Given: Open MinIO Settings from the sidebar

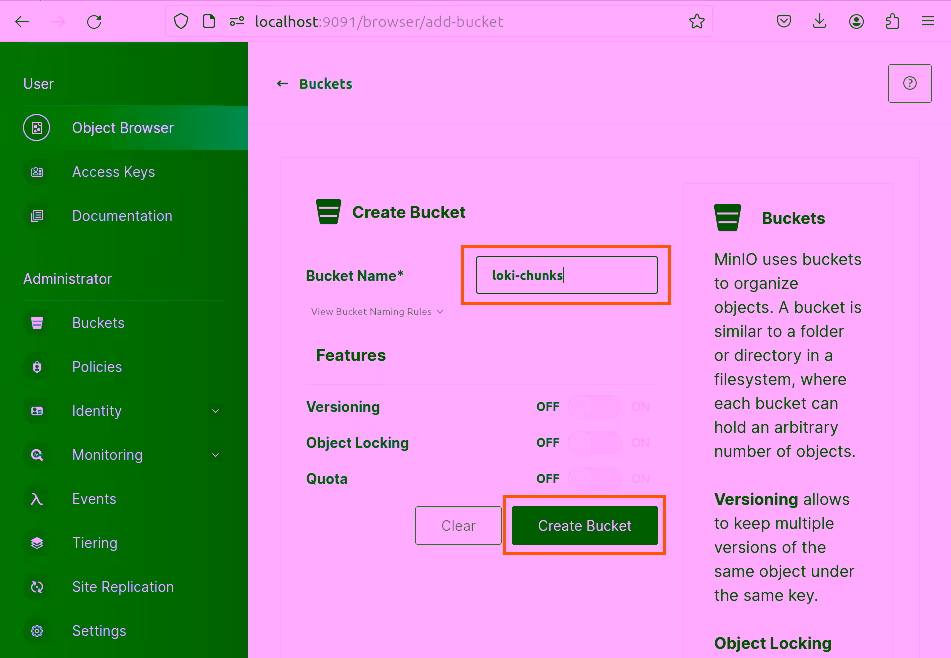Looking at the screenshot, I should [x=99, y=631].
